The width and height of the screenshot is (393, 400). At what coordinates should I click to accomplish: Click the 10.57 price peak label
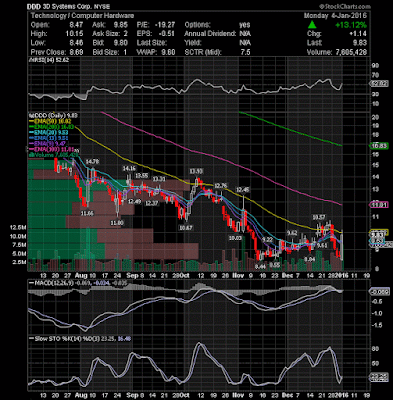tap(319, 217)
